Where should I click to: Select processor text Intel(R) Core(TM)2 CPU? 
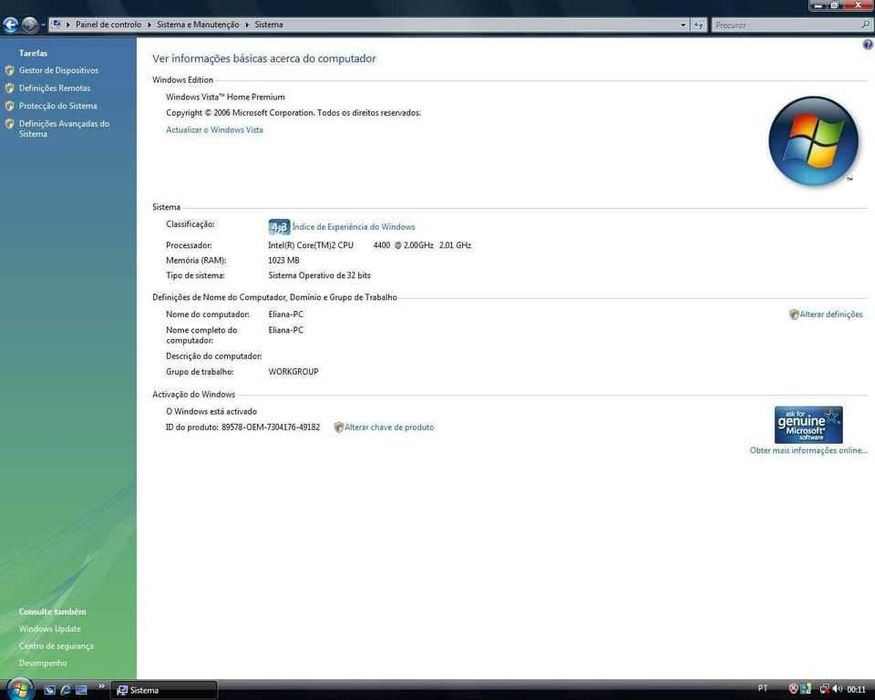coord(311,245)
